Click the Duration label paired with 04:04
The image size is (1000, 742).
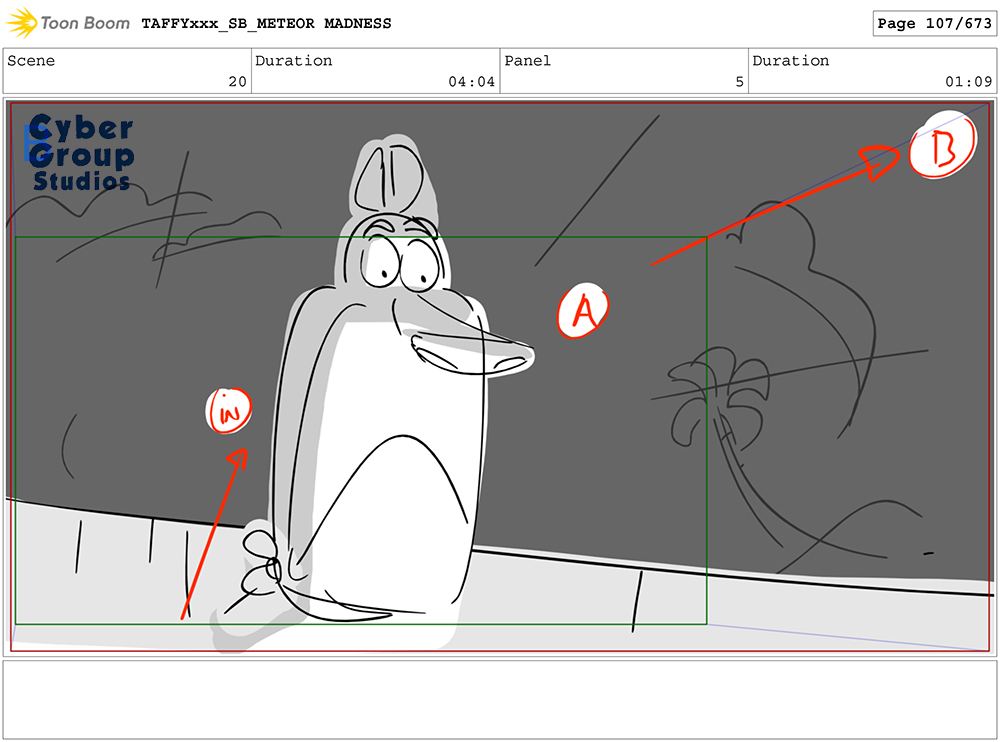[x=293, y=61]
